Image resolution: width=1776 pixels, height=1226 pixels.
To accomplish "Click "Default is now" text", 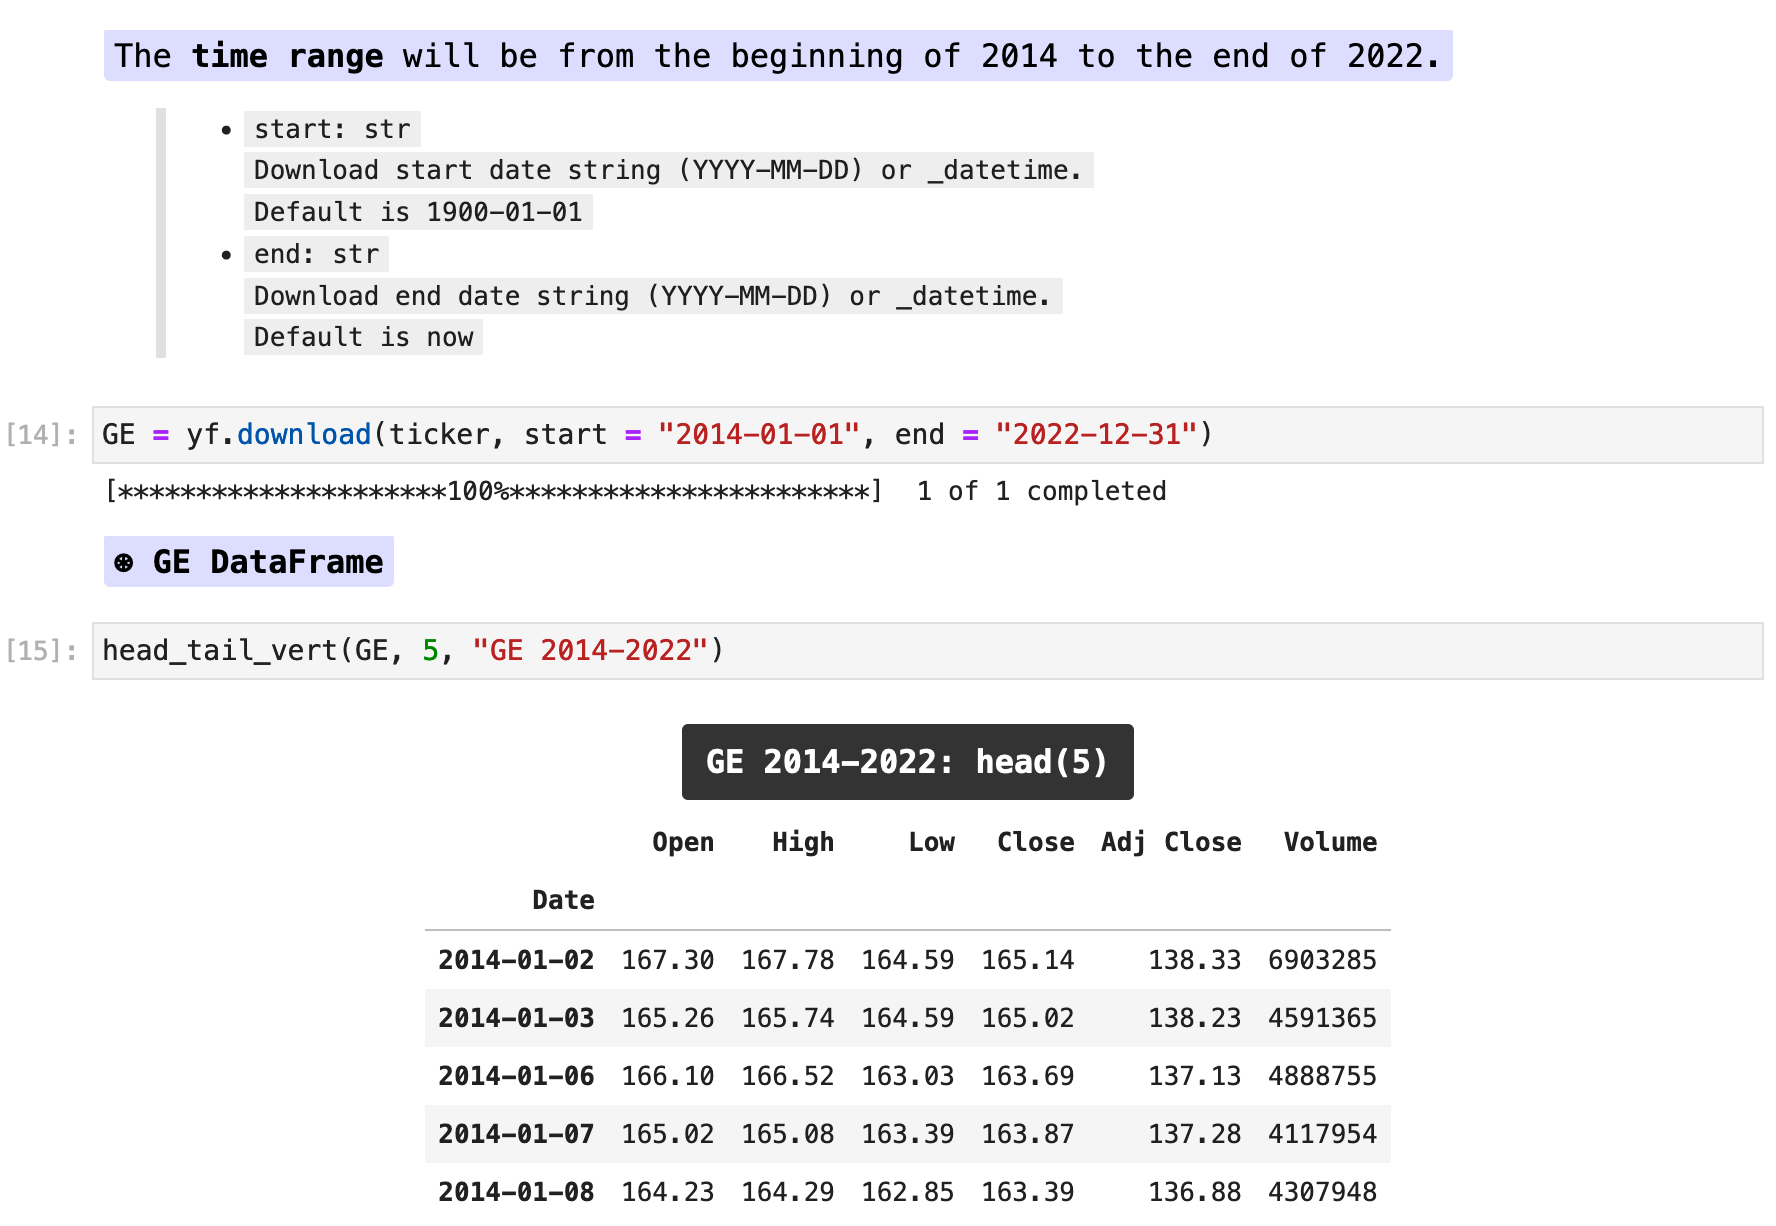I will coord(363,337).
